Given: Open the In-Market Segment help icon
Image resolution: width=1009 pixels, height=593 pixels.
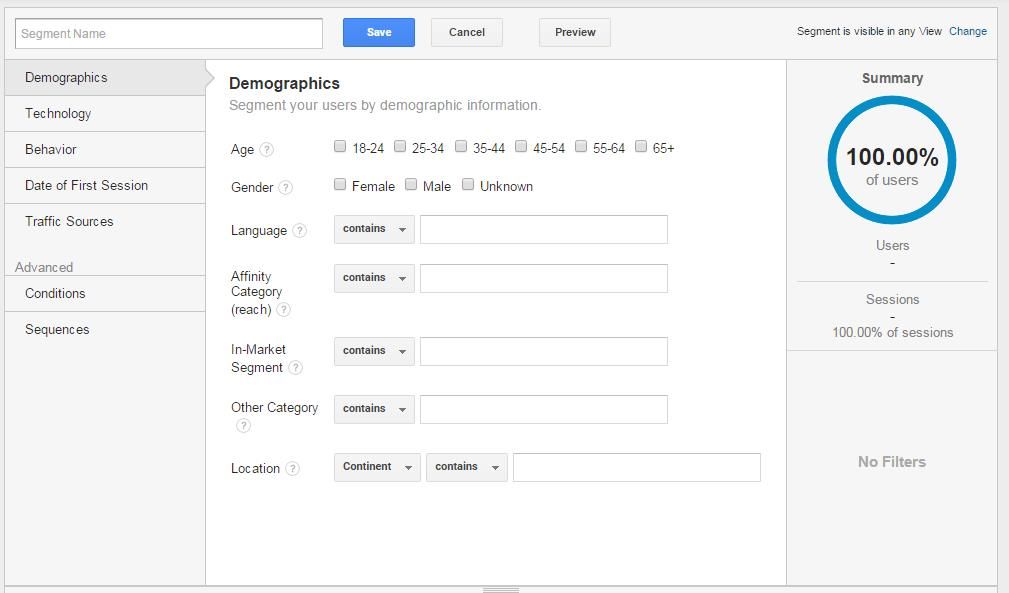Looking at the screenshot, I should 296,368.
